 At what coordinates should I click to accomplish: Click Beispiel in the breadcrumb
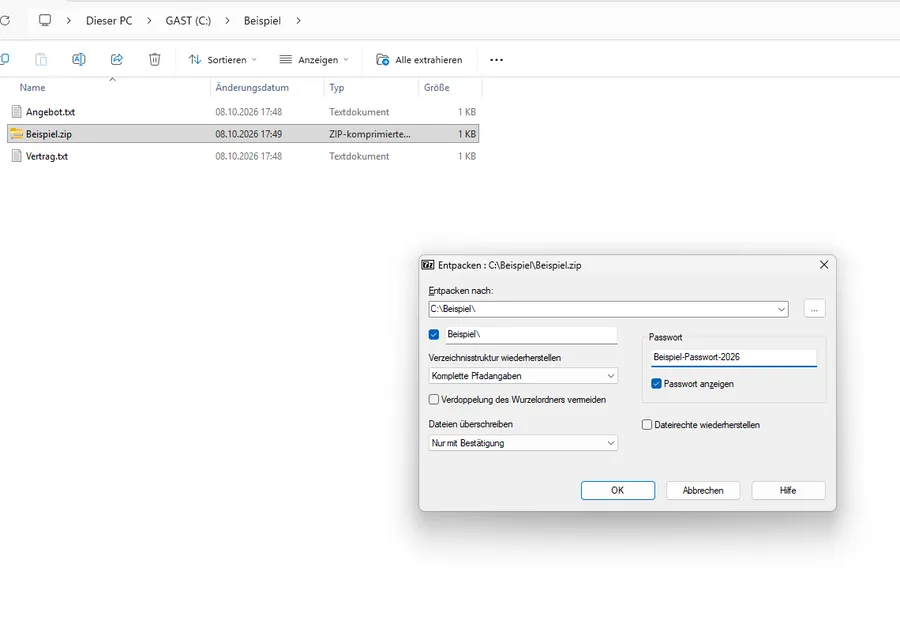pos(262,21)
